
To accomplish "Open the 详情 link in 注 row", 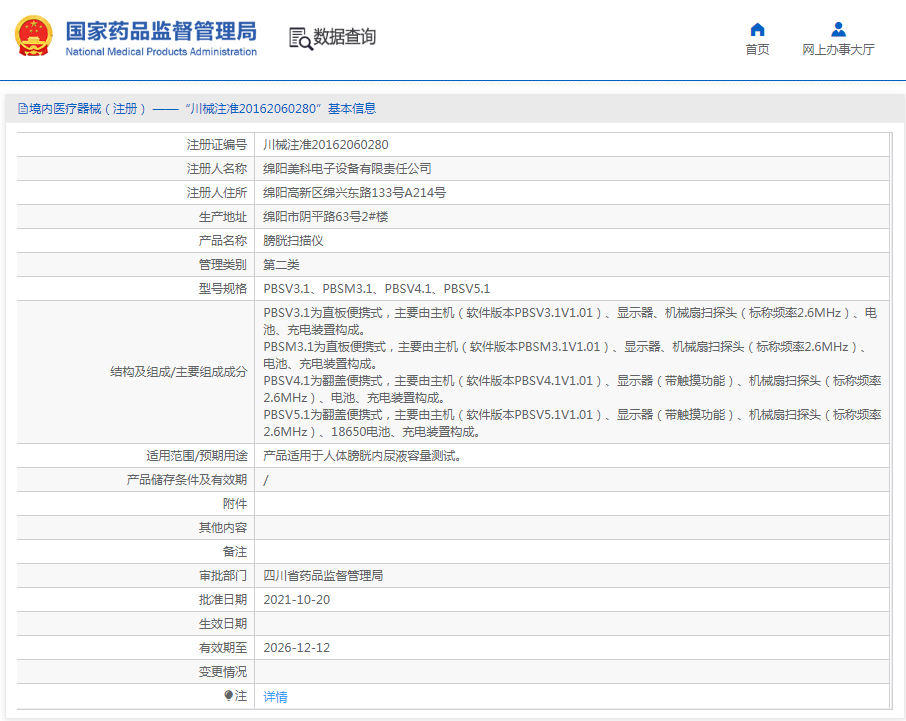I will (x=275, y=696).
